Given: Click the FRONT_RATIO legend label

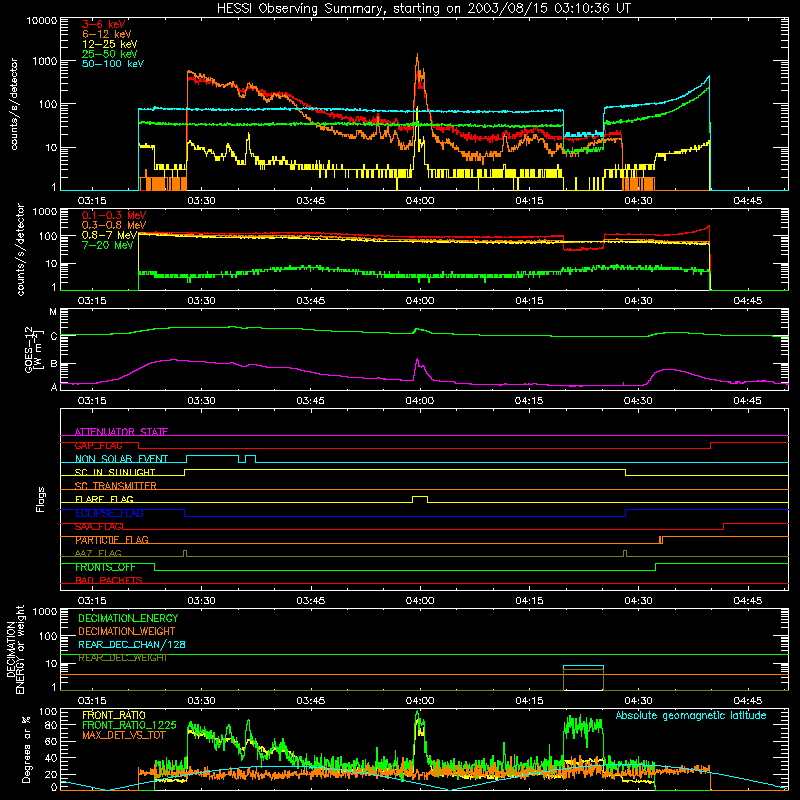Looking at the screenshot, I should (x=114, y=715).
